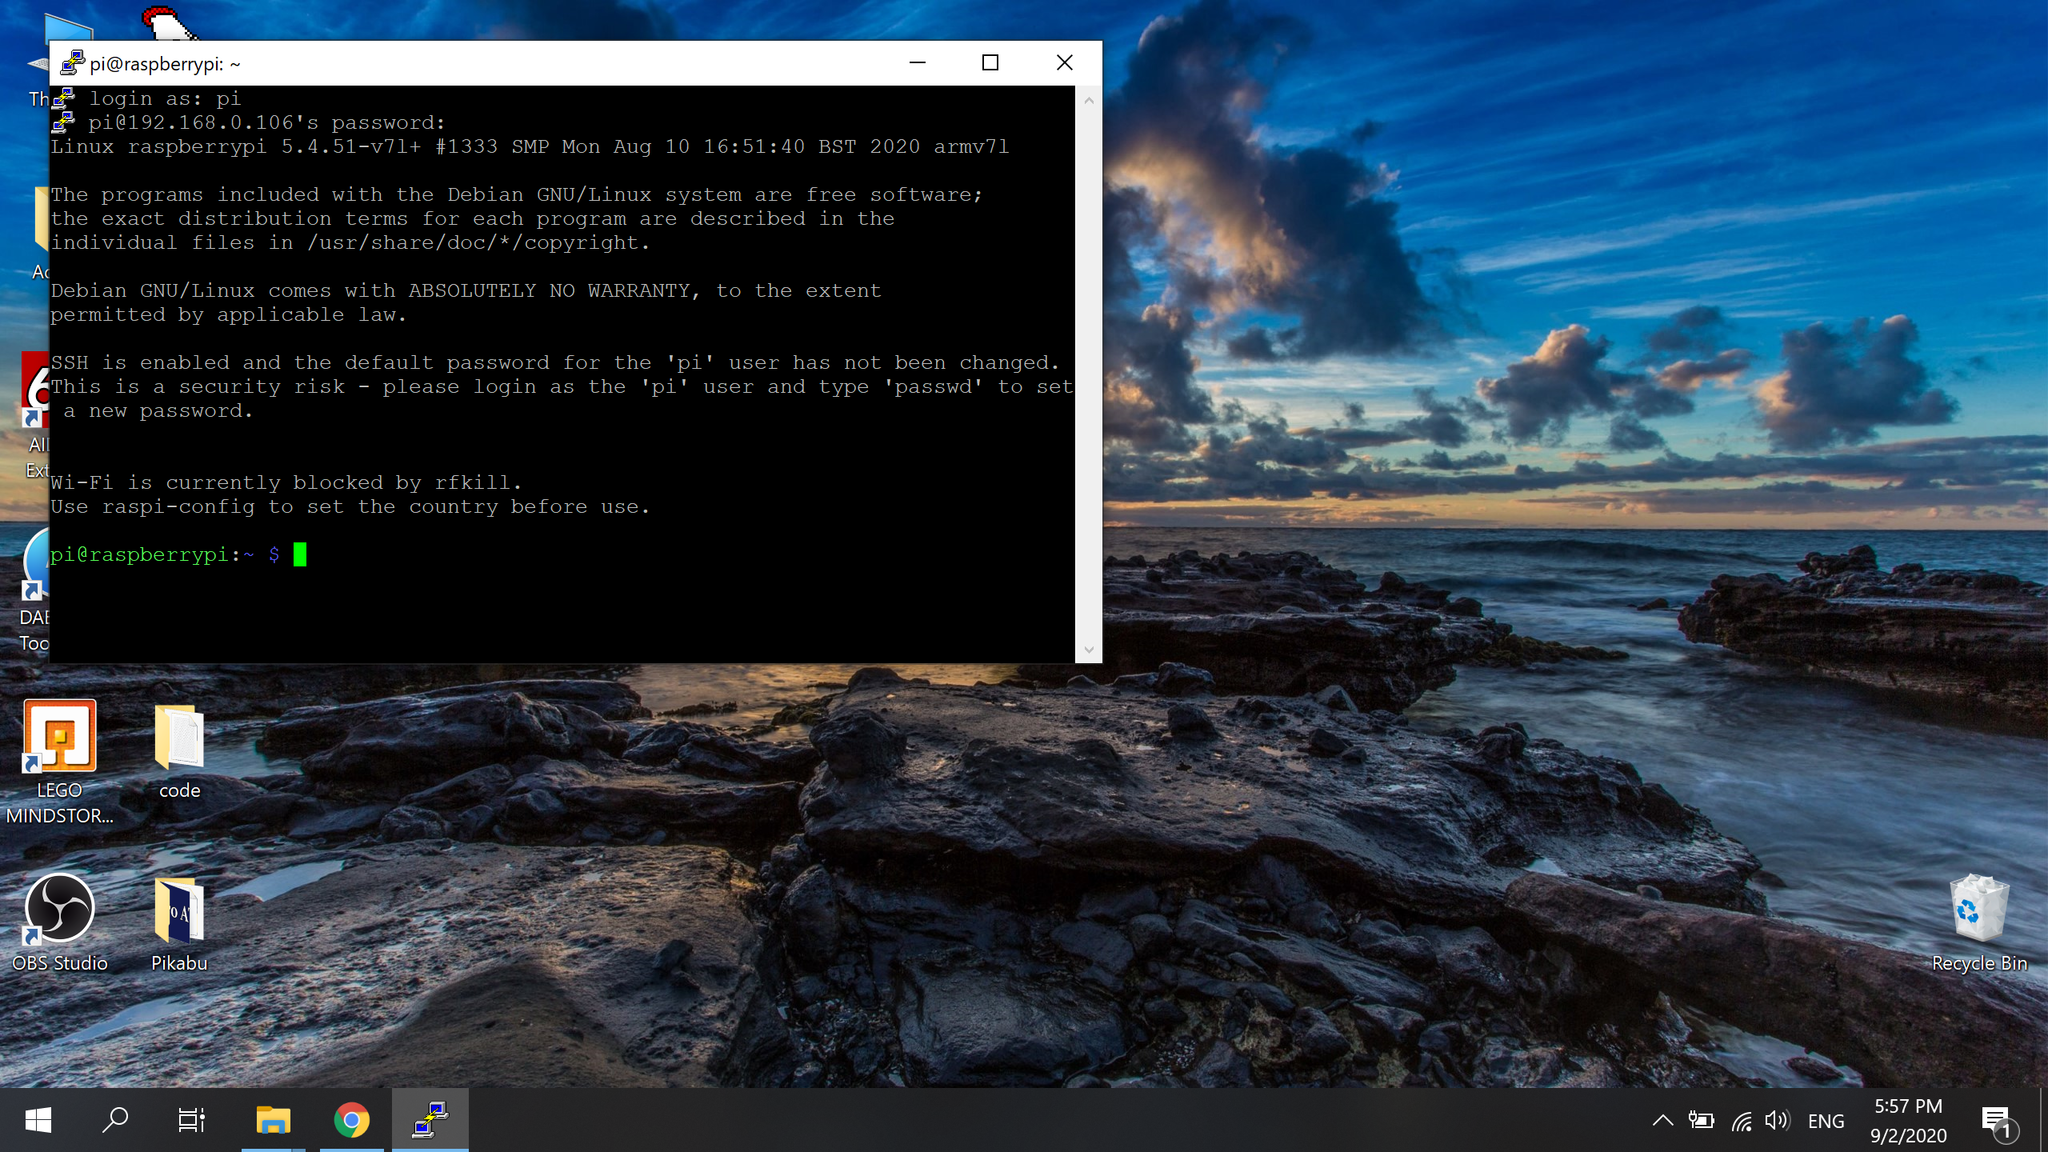
Task: Open the LEGO MINDSTORMS desktop shortcut
Action: point(60,762)
